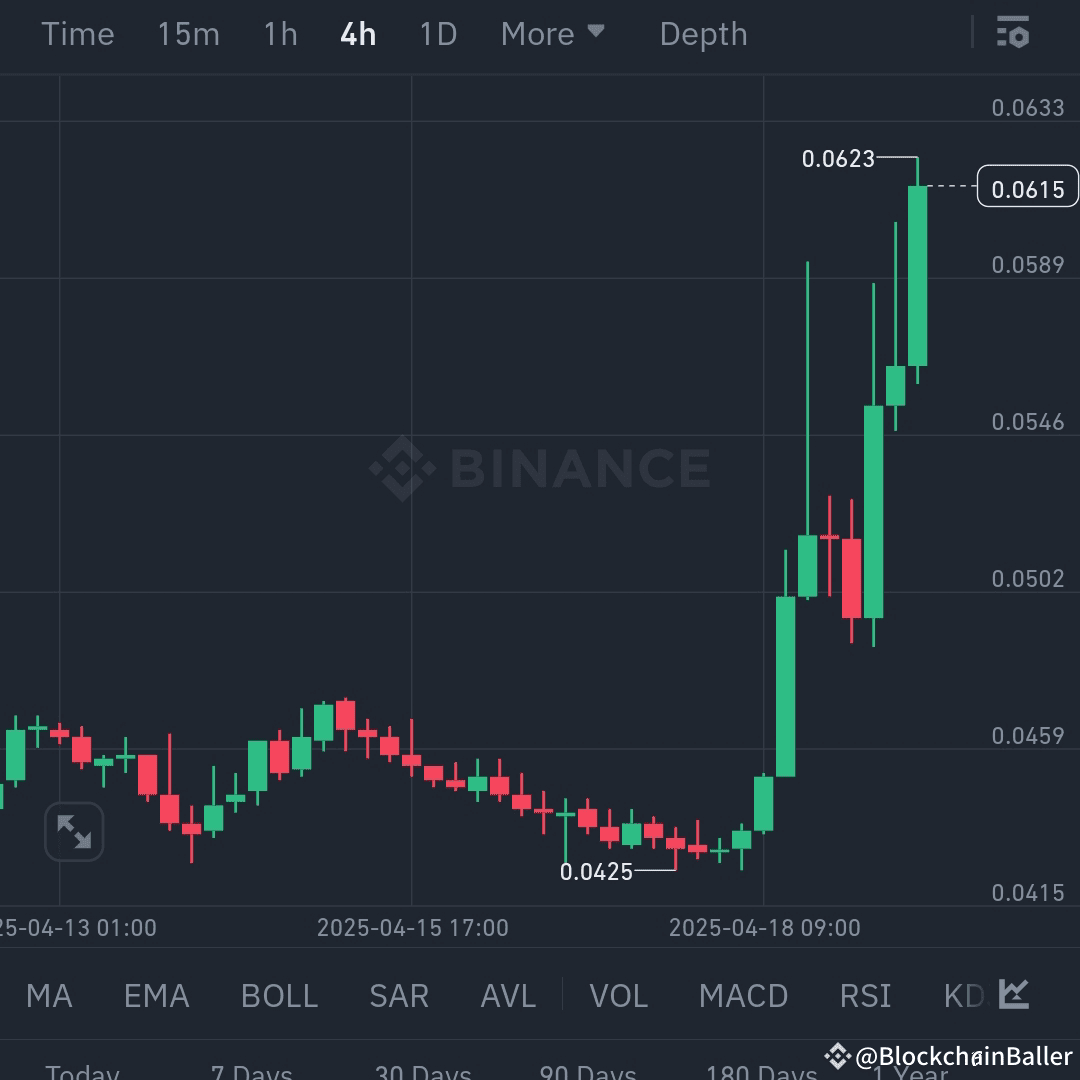The image size is (1080, 1080).
Task: Apply the EMA indicator
Action: (x=156, y=995)
